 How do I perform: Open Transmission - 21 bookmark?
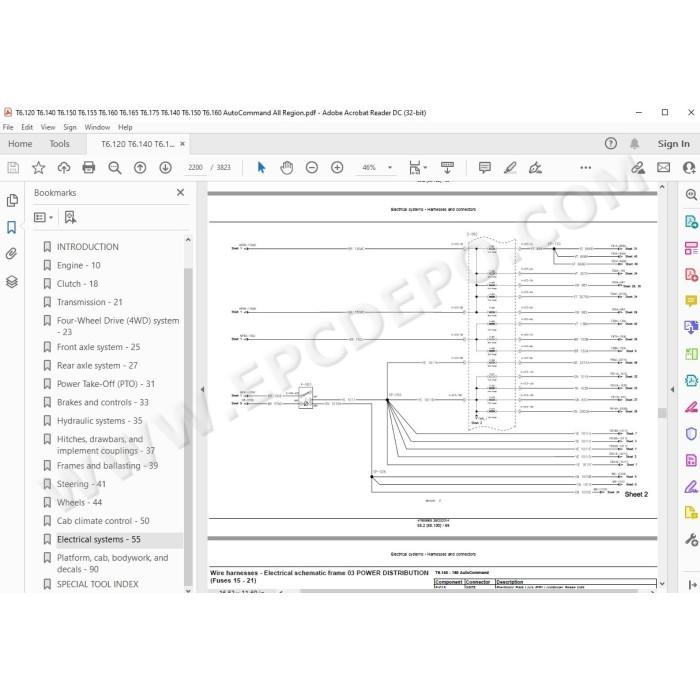(x=90, y=302)
